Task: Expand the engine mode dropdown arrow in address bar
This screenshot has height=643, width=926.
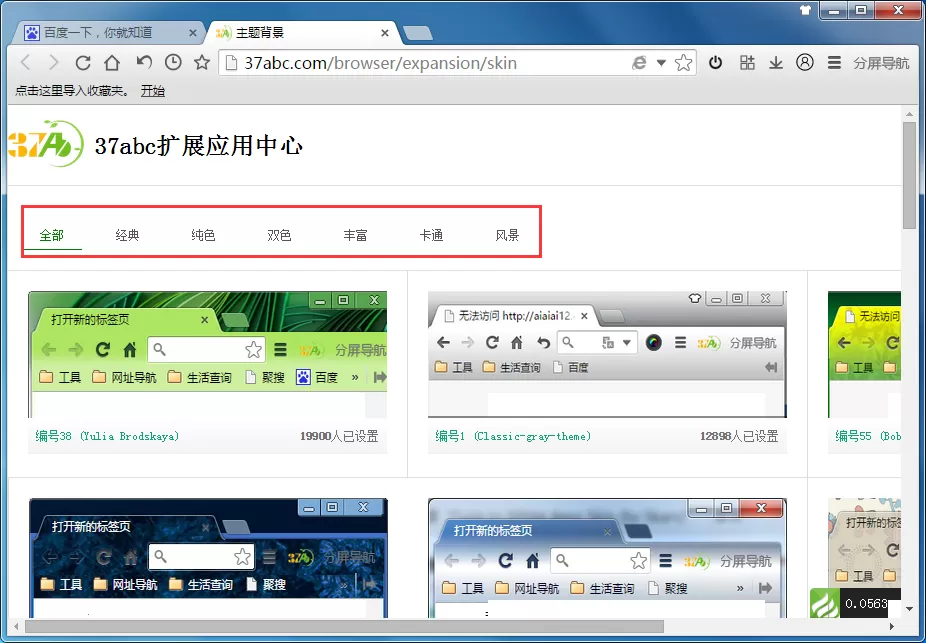Action: click(x=661, y=63)
